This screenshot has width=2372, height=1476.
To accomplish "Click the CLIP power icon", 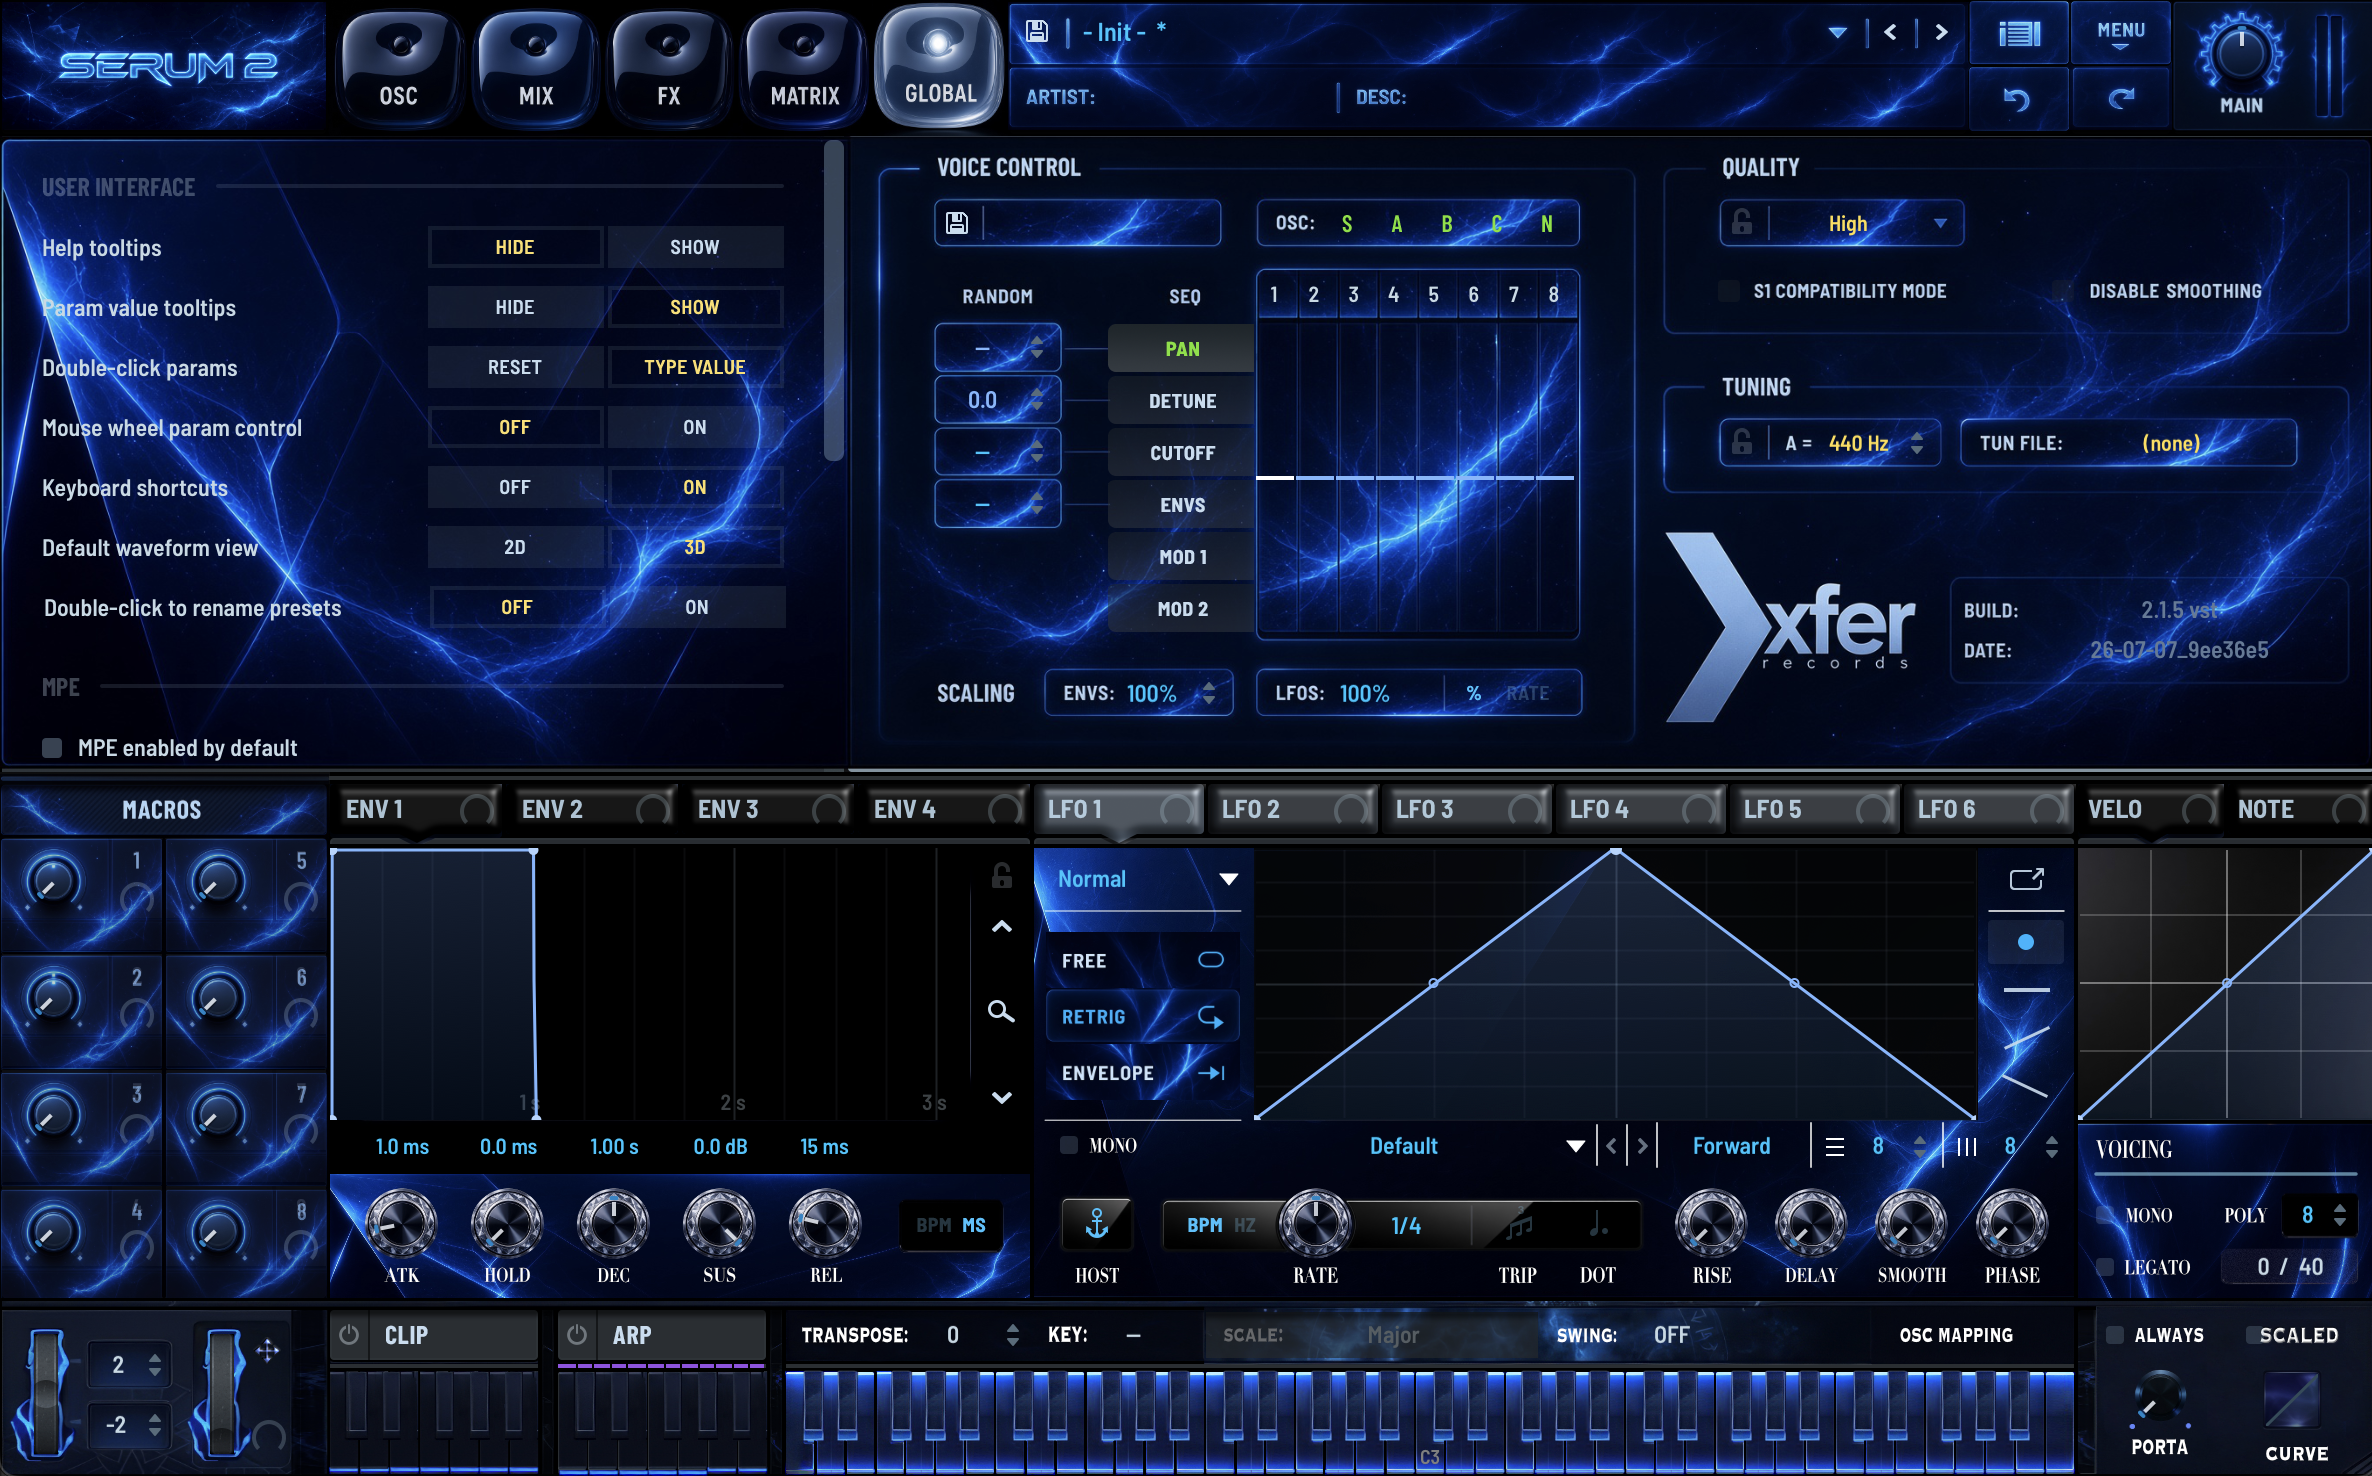I will (x=349, y=1335).
